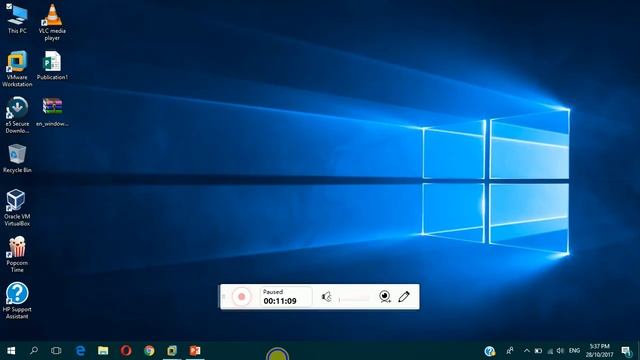Select the VMware Workstation shortcut
640x360 pixels.
(x=17, y=69)
